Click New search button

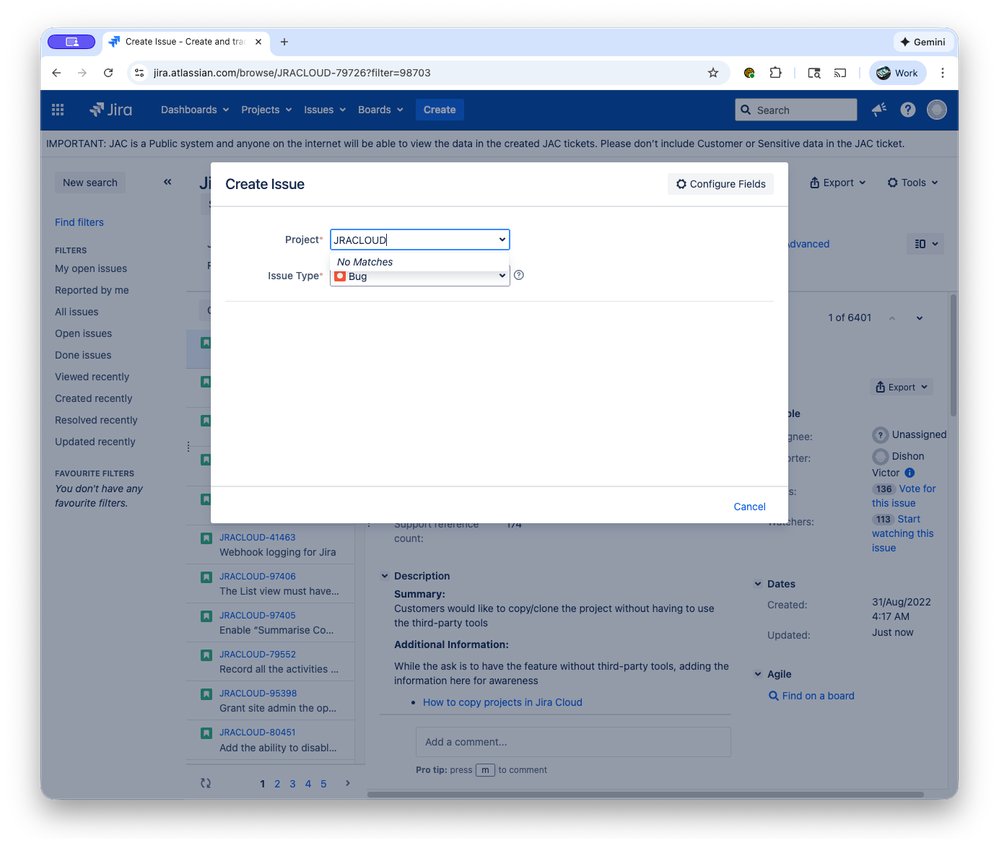[90, 183]
